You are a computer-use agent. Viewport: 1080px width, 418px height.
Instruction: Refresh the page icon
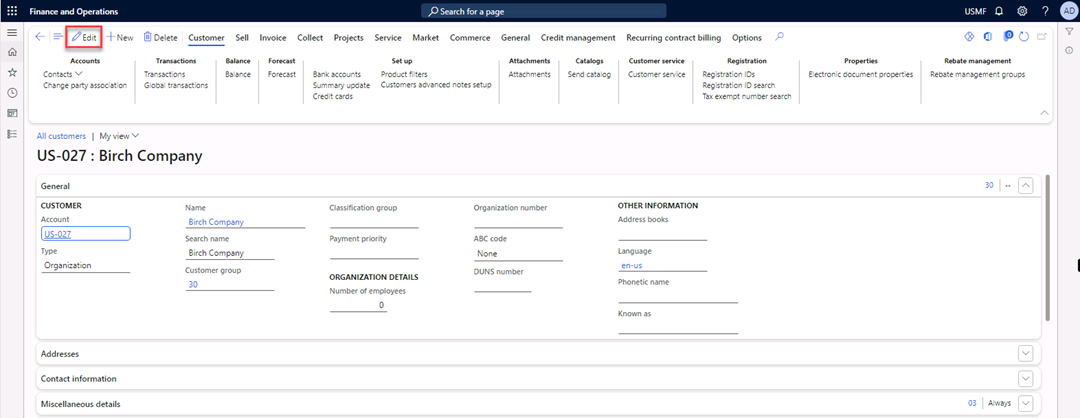click(x=1023, y=36)
